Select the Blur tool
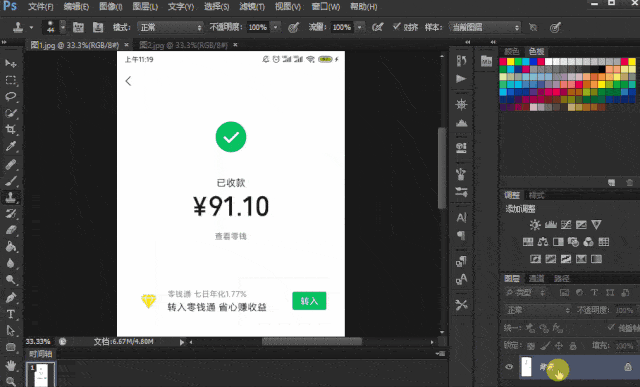 click(11, 263)
